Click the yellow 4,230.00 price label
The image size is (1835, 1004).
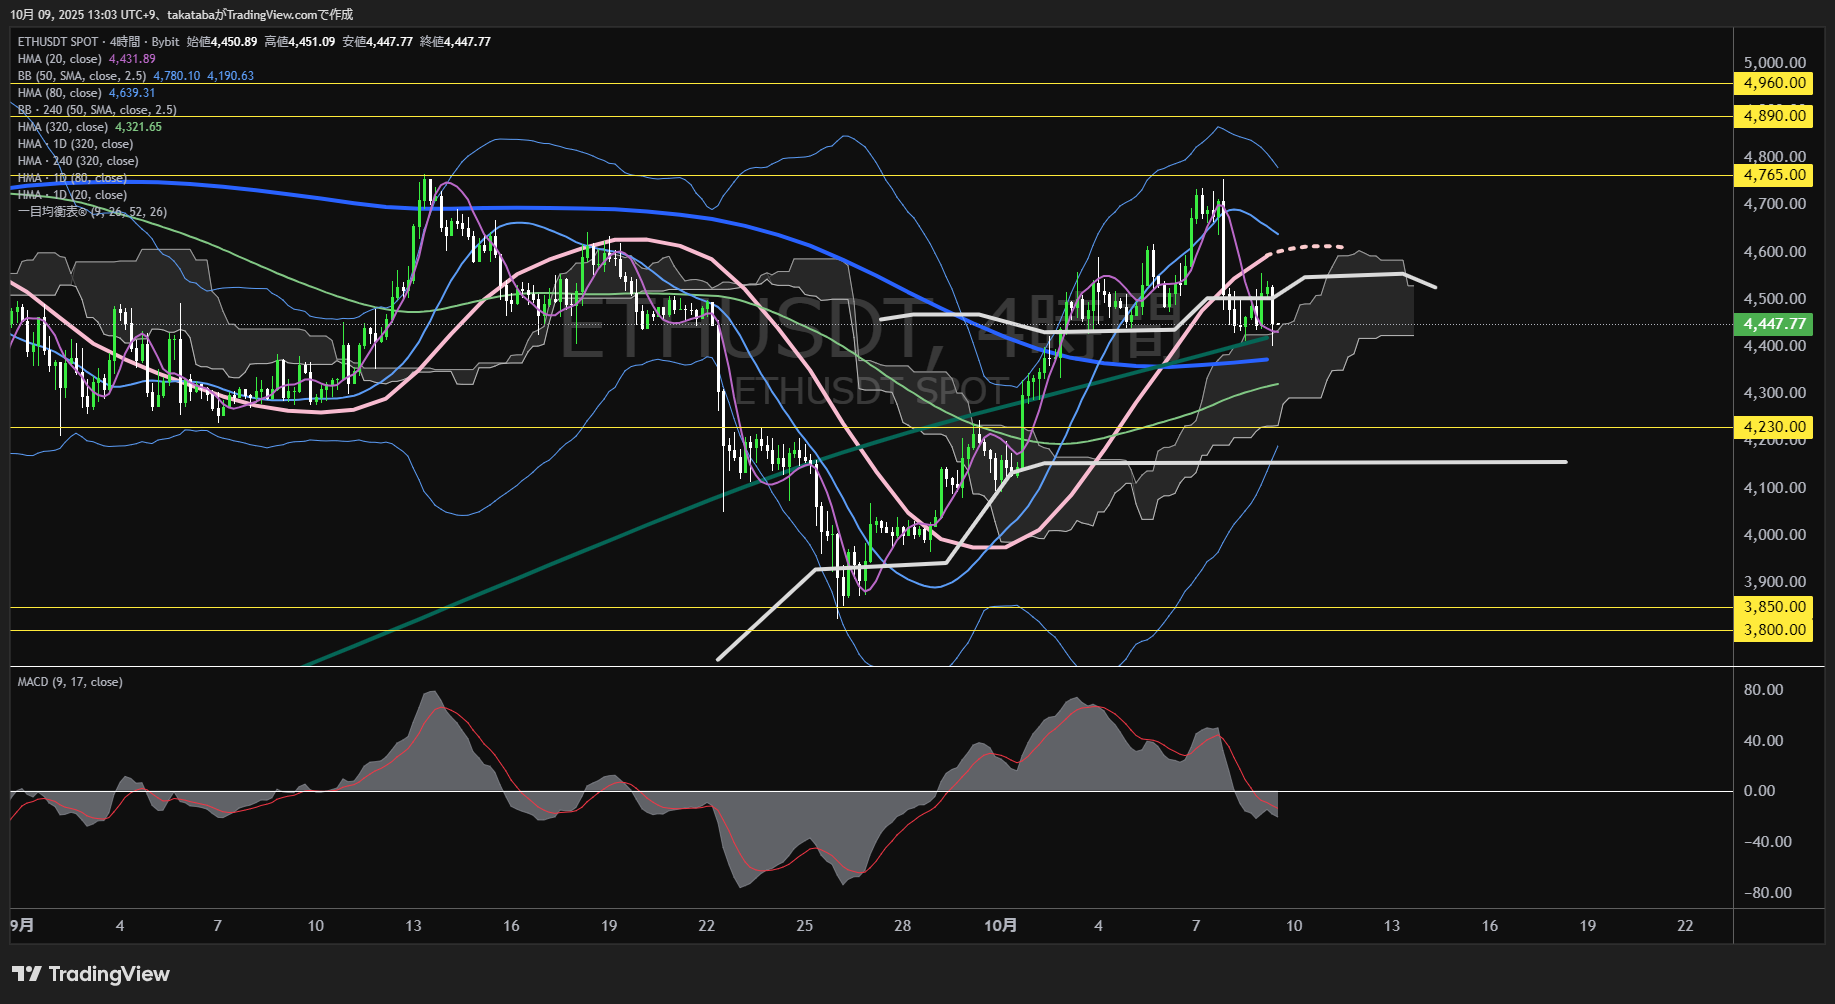click(x=1774, y=427)
